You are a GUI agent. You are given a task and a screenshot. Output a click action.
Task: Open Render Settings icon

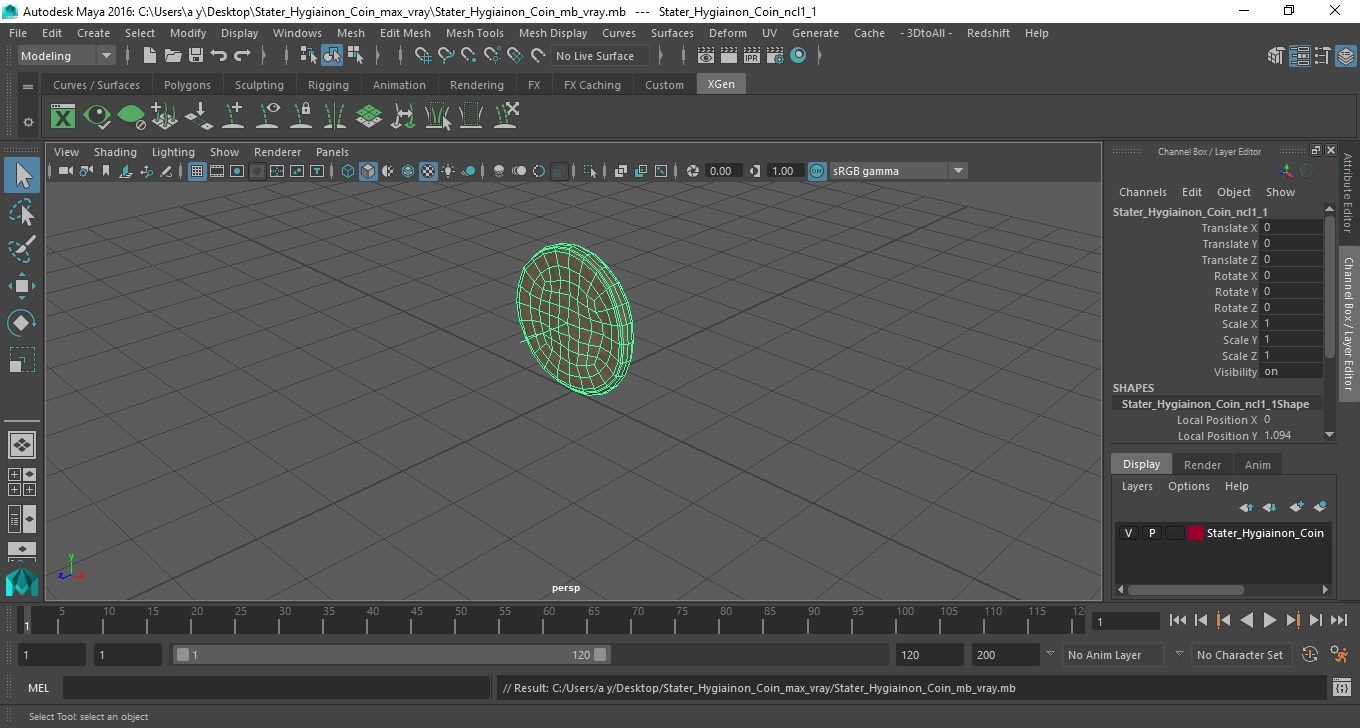[775, 56]
